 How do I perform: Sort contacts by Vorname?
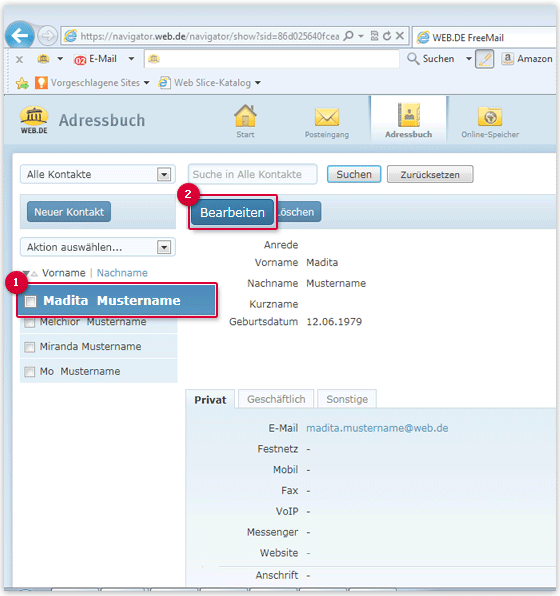tap(63, 273)
